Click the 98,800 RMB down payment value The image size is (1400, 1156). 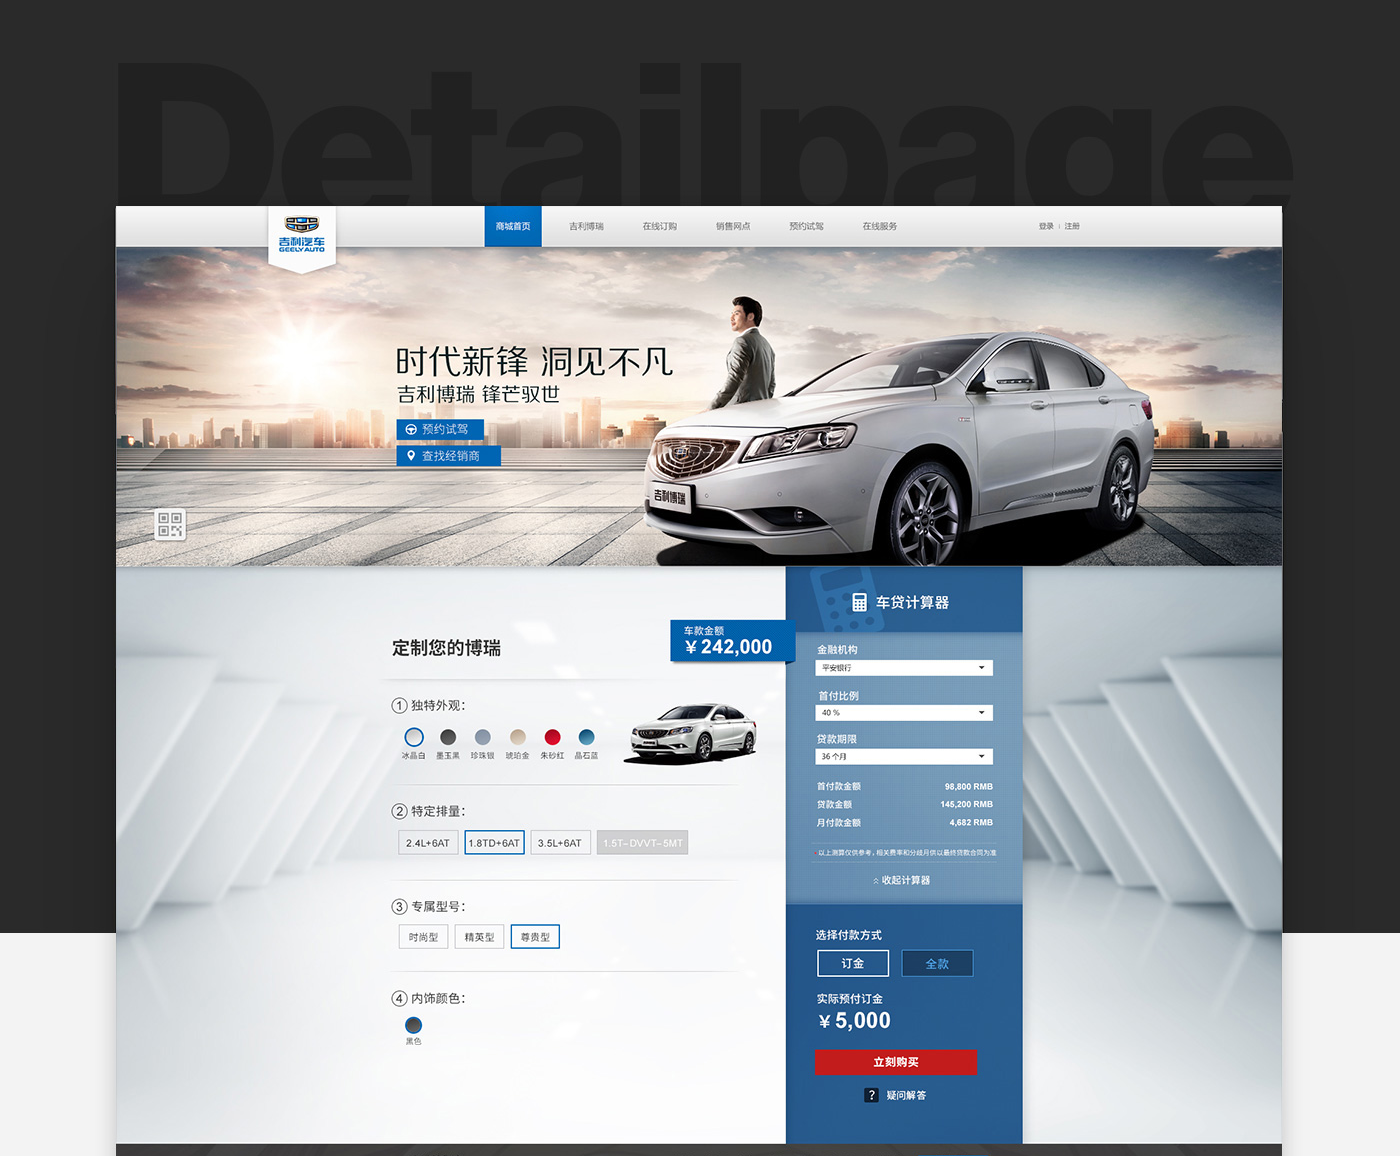click(x=969, y=787)
